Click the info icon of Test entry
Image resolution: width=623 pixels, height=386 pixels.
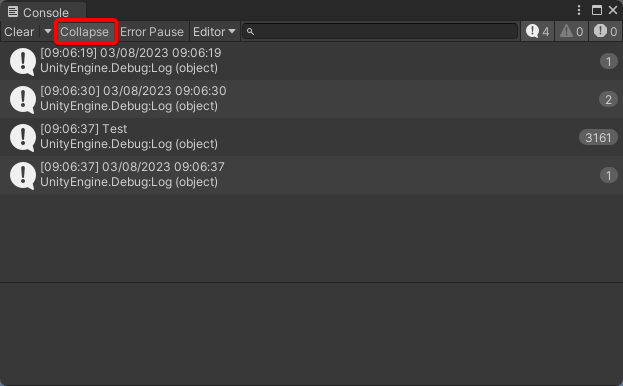[23, 137]
